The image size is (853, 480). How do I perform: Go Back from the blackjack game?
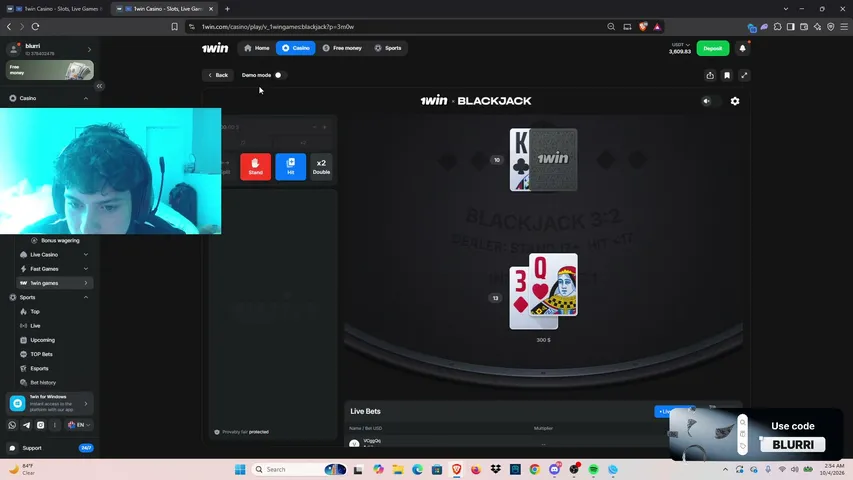pos(218,75)
